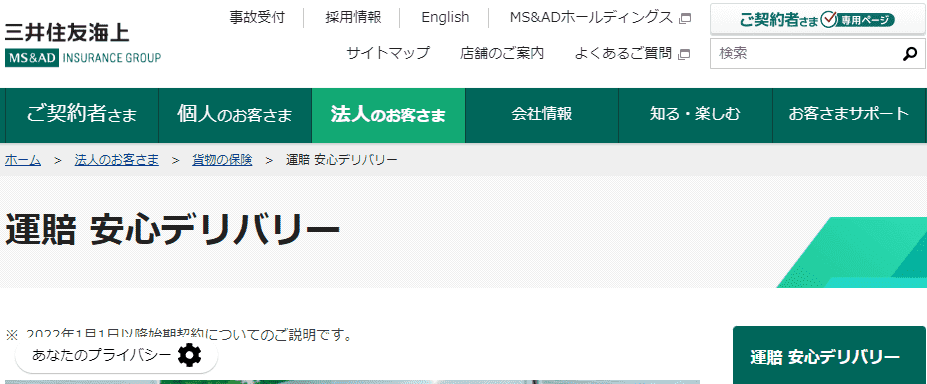Open the 事故受付 link
Viewport: 927px width, 384px height.
coord(257,17)
